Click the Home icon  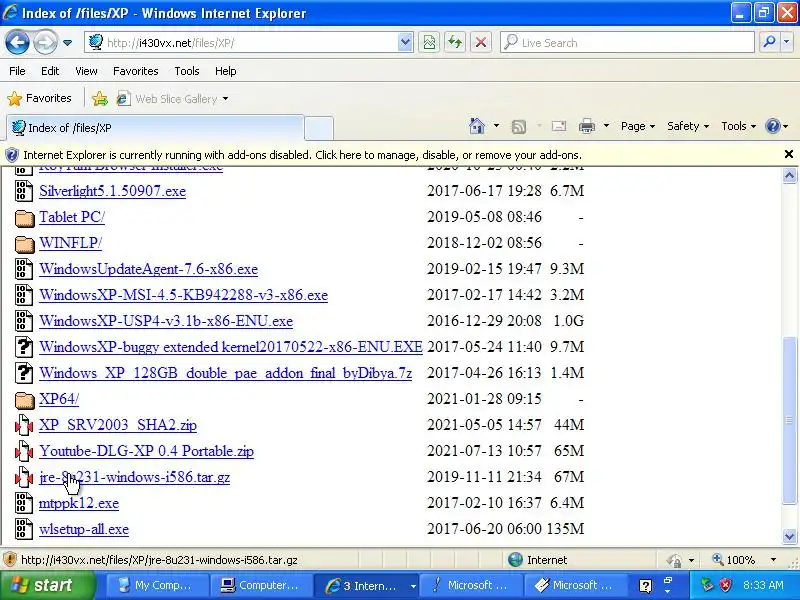click(x=477, y=126)
